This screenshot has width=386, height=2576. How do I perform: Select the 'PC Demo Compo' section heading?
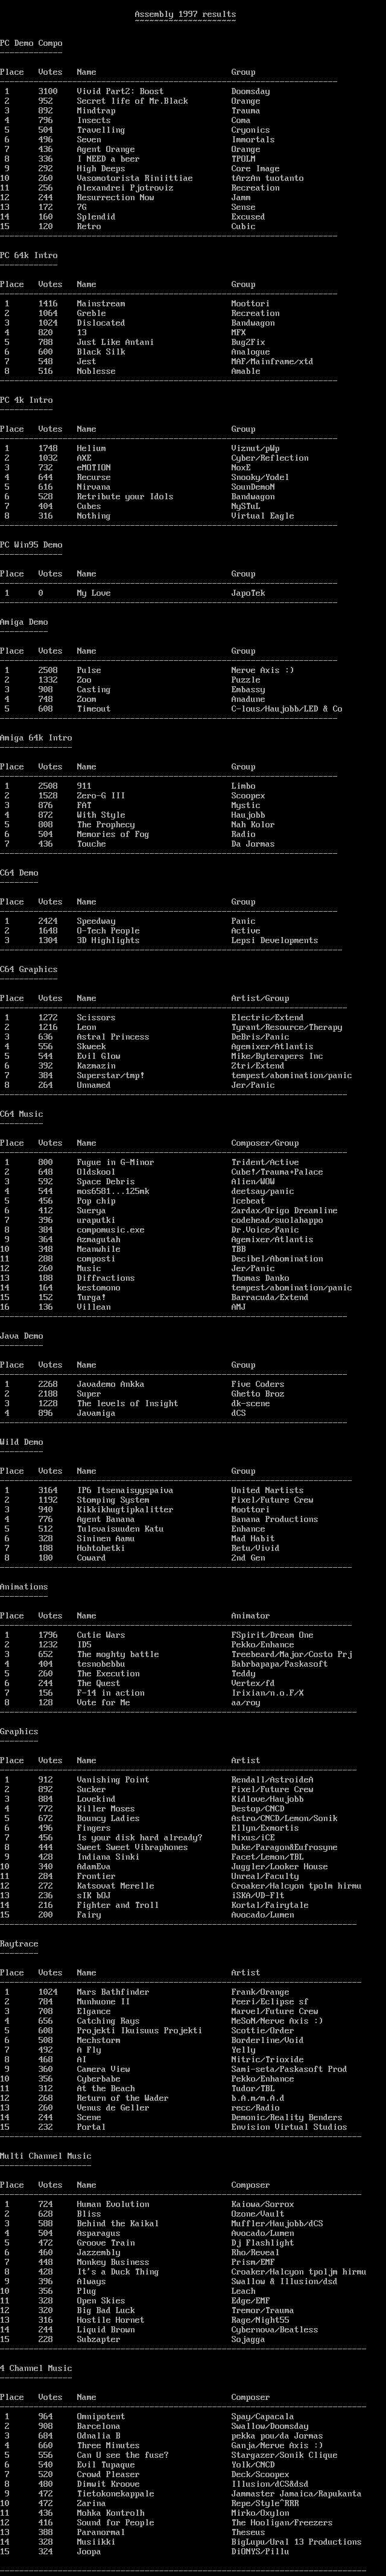(31, 44)
